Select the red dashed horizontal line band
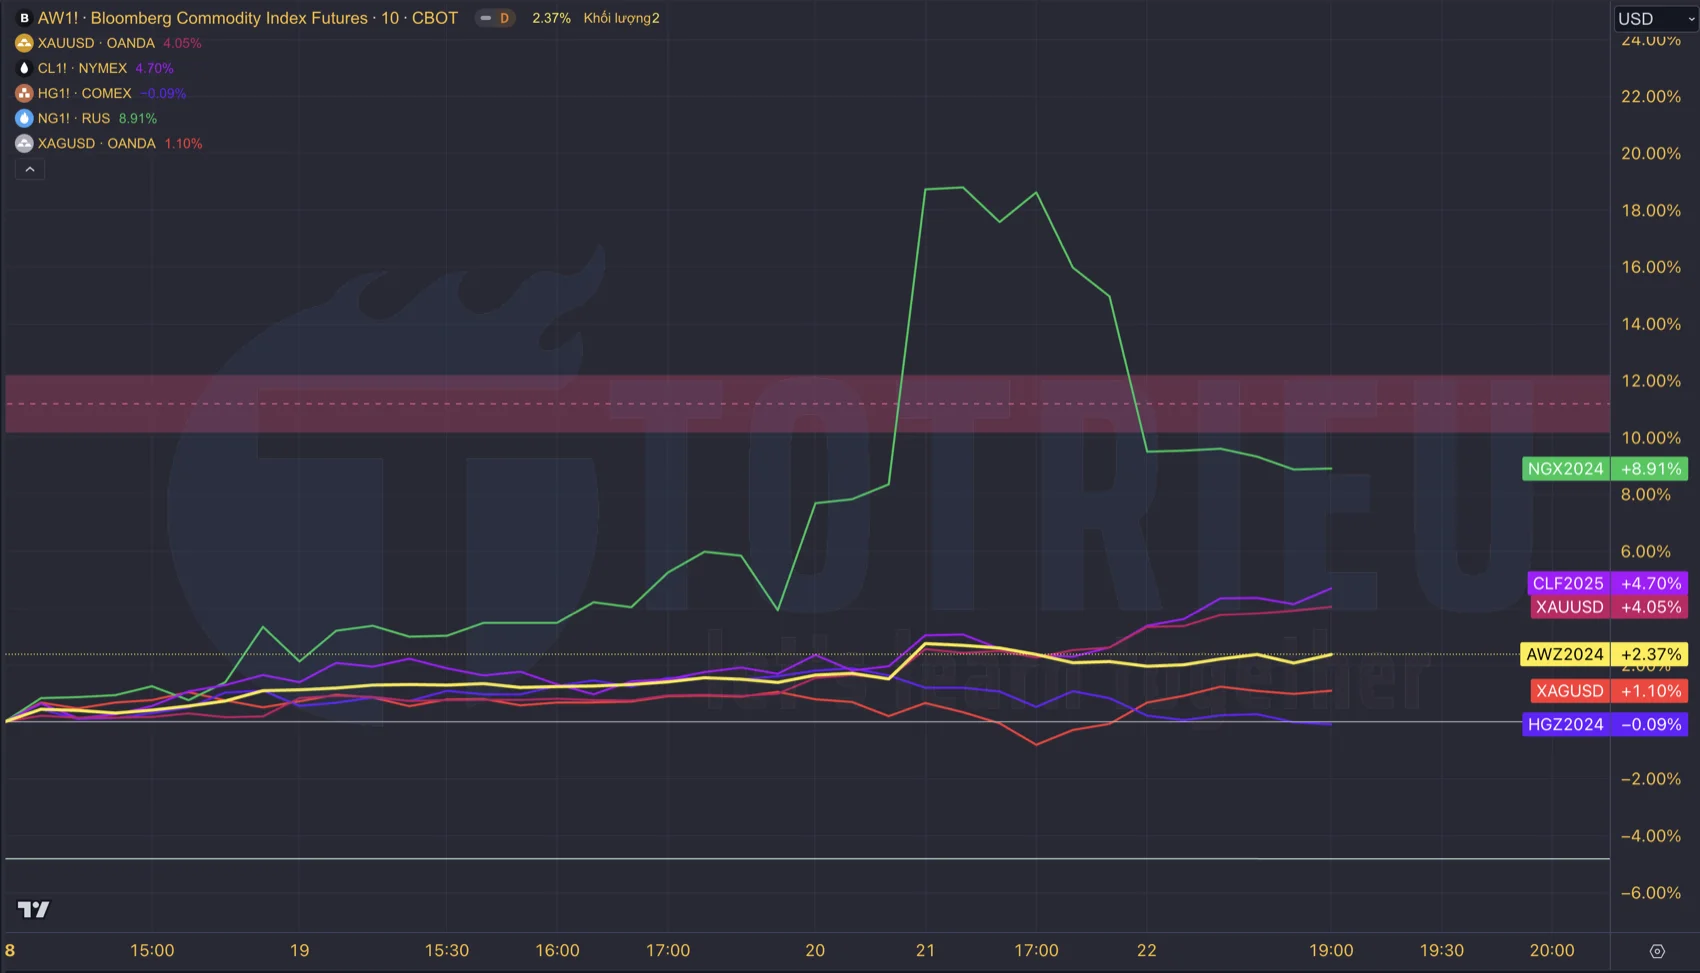 tap(800, 404)
